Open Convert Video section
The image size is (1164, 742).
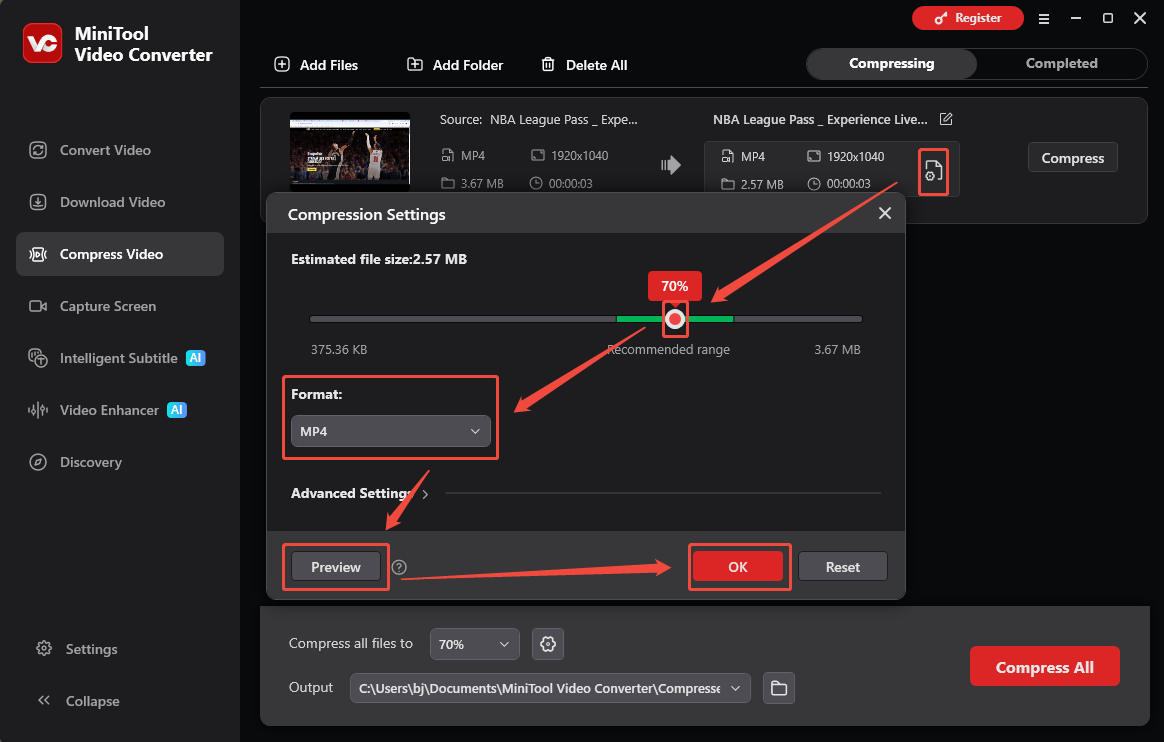[120, 150]
